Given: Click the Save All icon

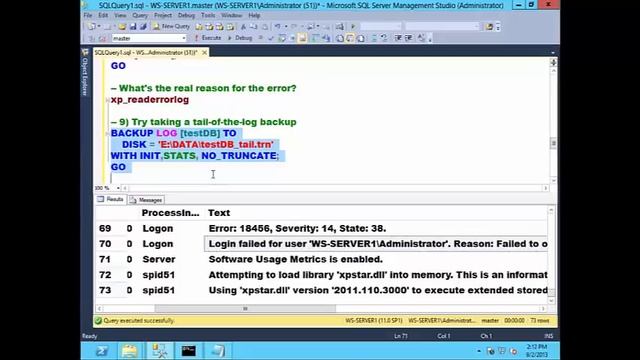Looking at the screenshot, I should click(143, 27).
